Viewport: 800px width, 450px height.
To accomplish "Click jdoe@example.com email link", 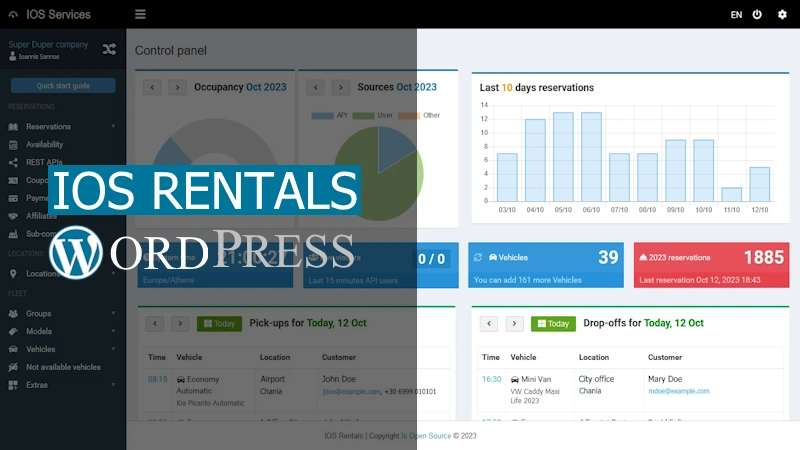I will [x=351, y=392].
